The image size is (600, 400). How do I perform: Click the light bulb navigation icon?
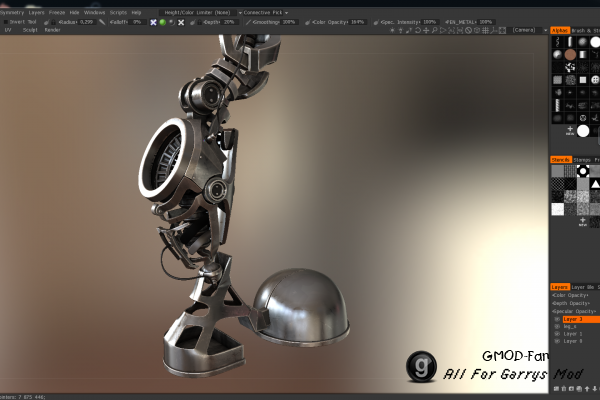401,30
